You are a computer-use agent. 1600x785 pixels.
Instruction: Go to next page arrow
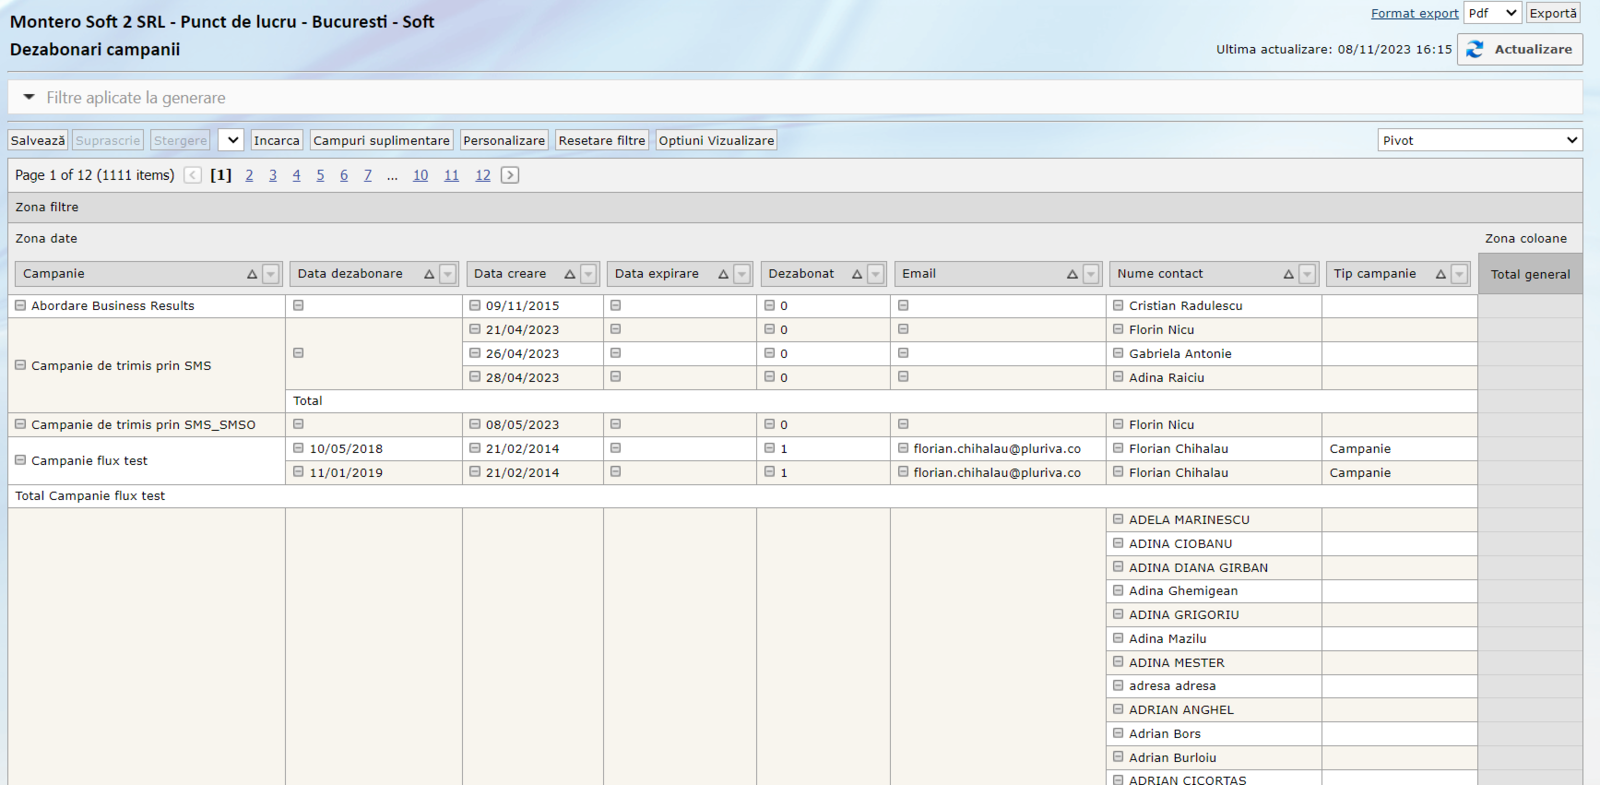click(510, 175)
